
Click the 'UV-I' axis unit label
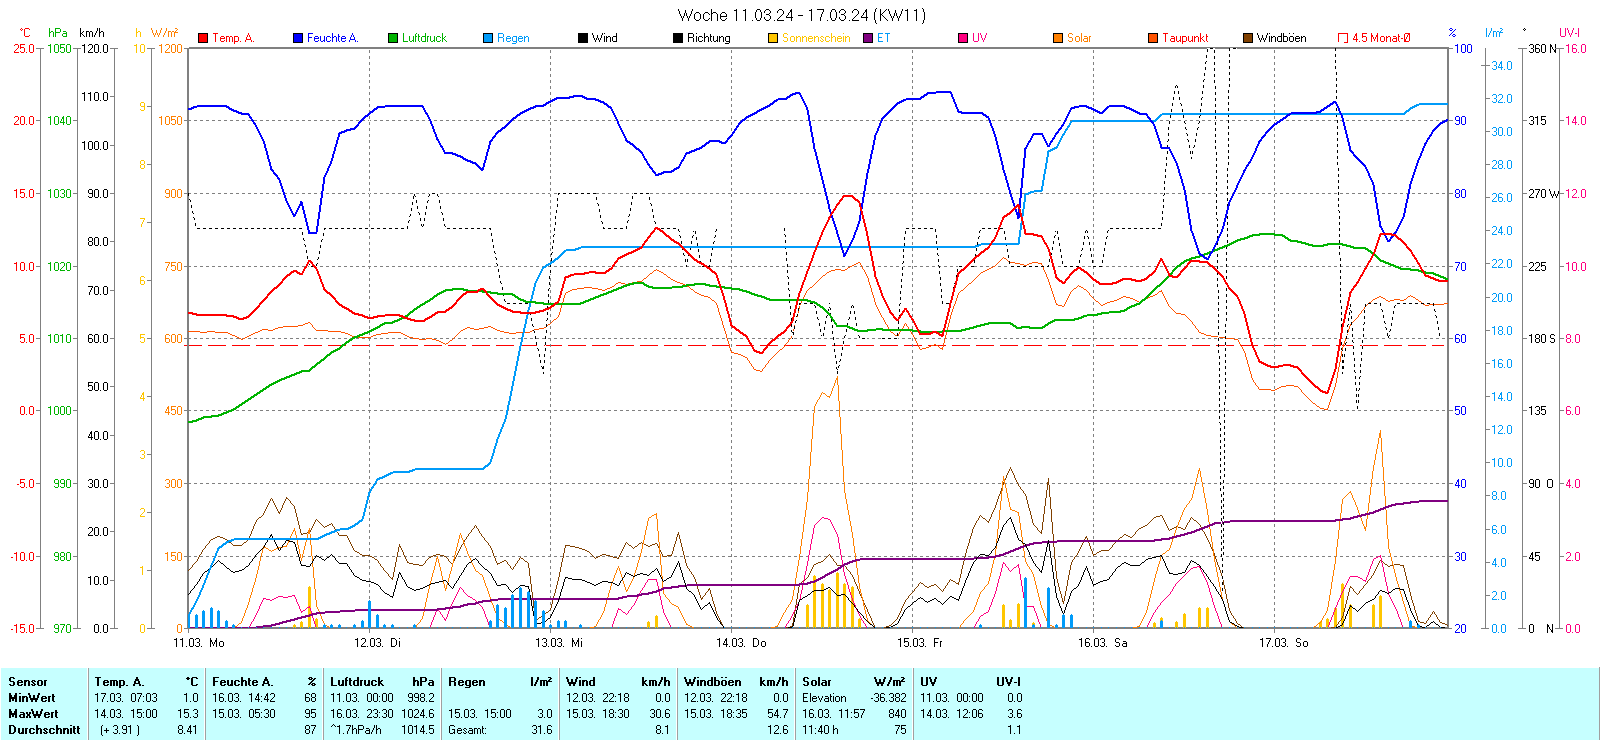(x=1570, y=33)
